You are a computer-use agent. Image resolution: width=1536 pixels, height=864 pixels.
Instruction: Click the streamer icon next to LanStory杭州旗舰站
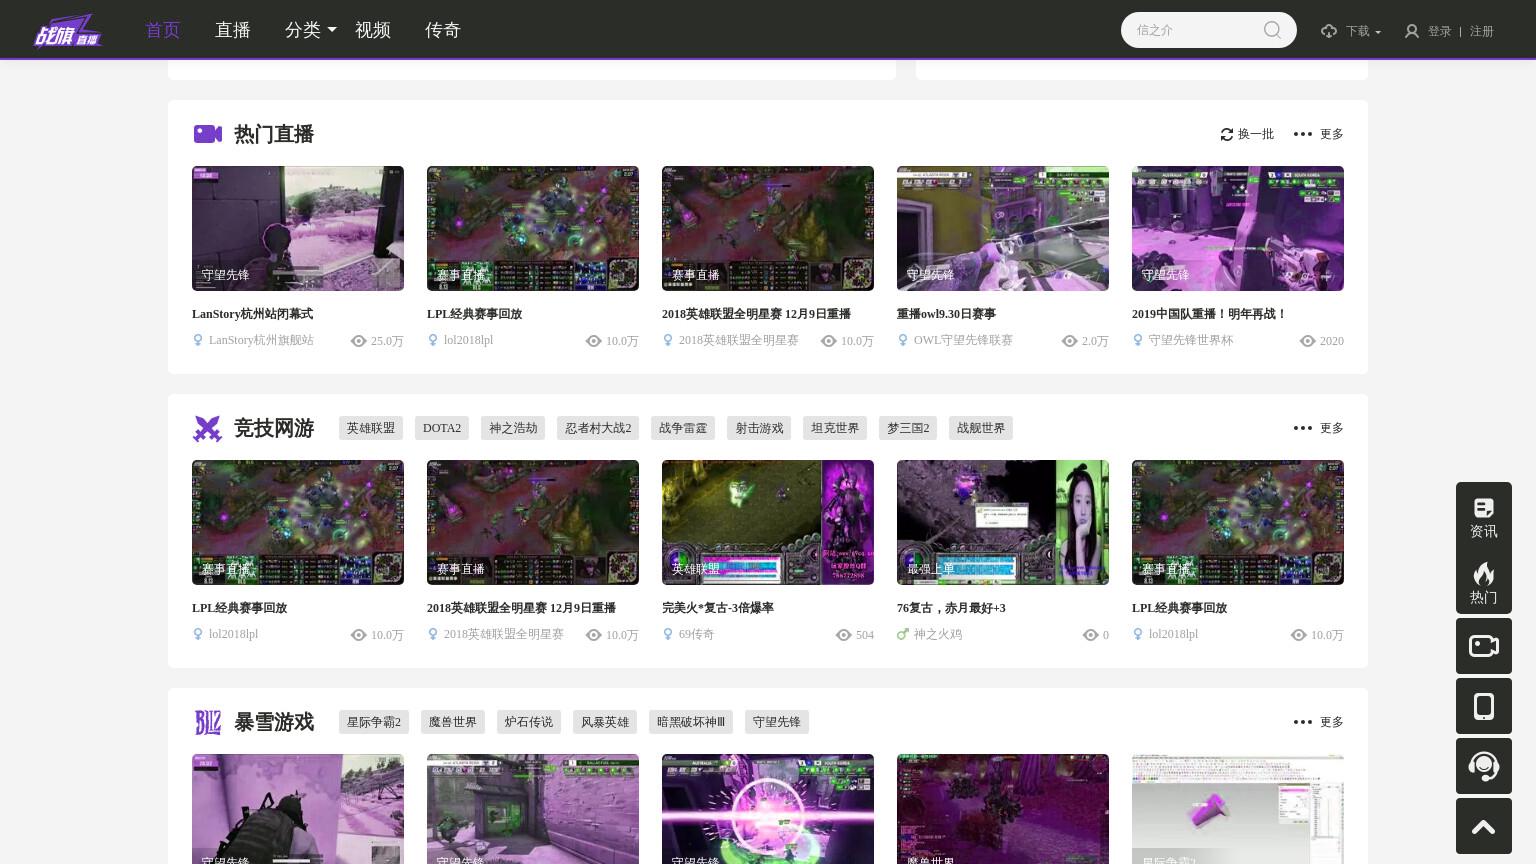(x=198, y=340)
